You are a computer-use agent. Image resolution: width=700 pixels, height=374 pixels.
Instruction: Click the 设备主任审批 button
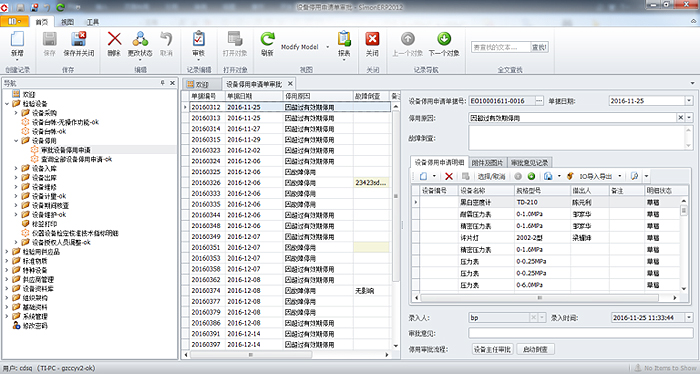pyautogui.click(x=492, y=349)
